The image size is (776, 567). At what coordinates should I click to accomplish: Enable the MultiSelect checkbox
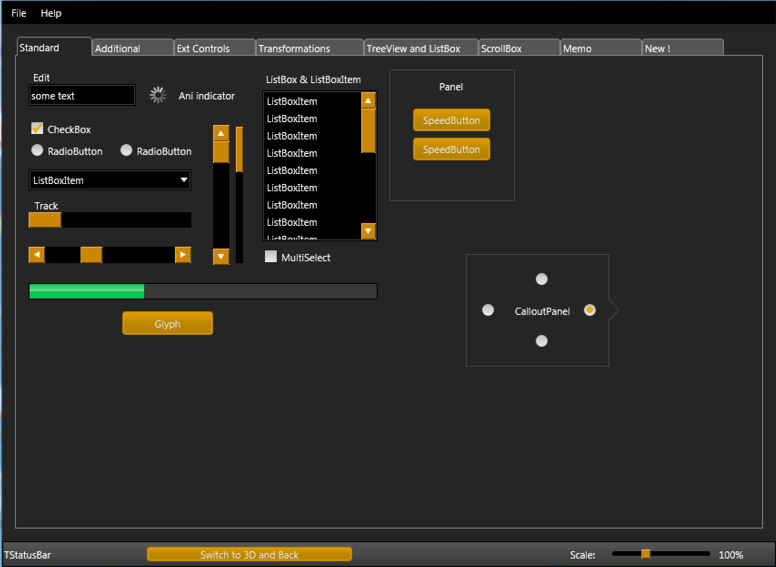click(271, 256)
